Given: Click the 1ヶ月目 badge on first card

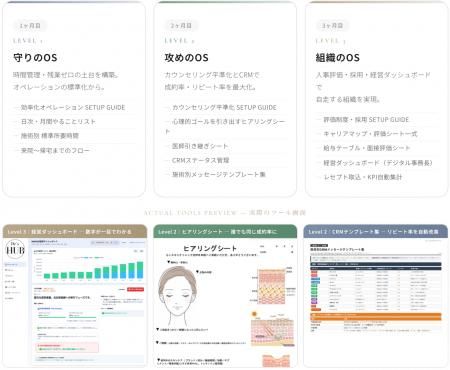Looking at the screenshot, I should point(30,26).
